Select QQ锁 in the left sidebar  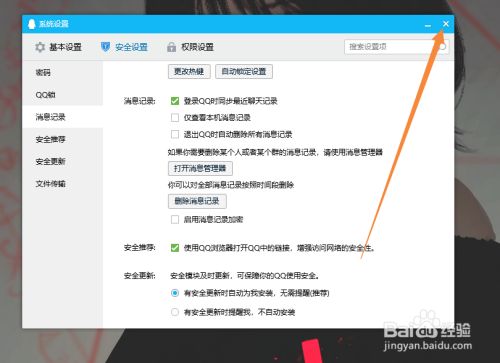tap(63, 95)
